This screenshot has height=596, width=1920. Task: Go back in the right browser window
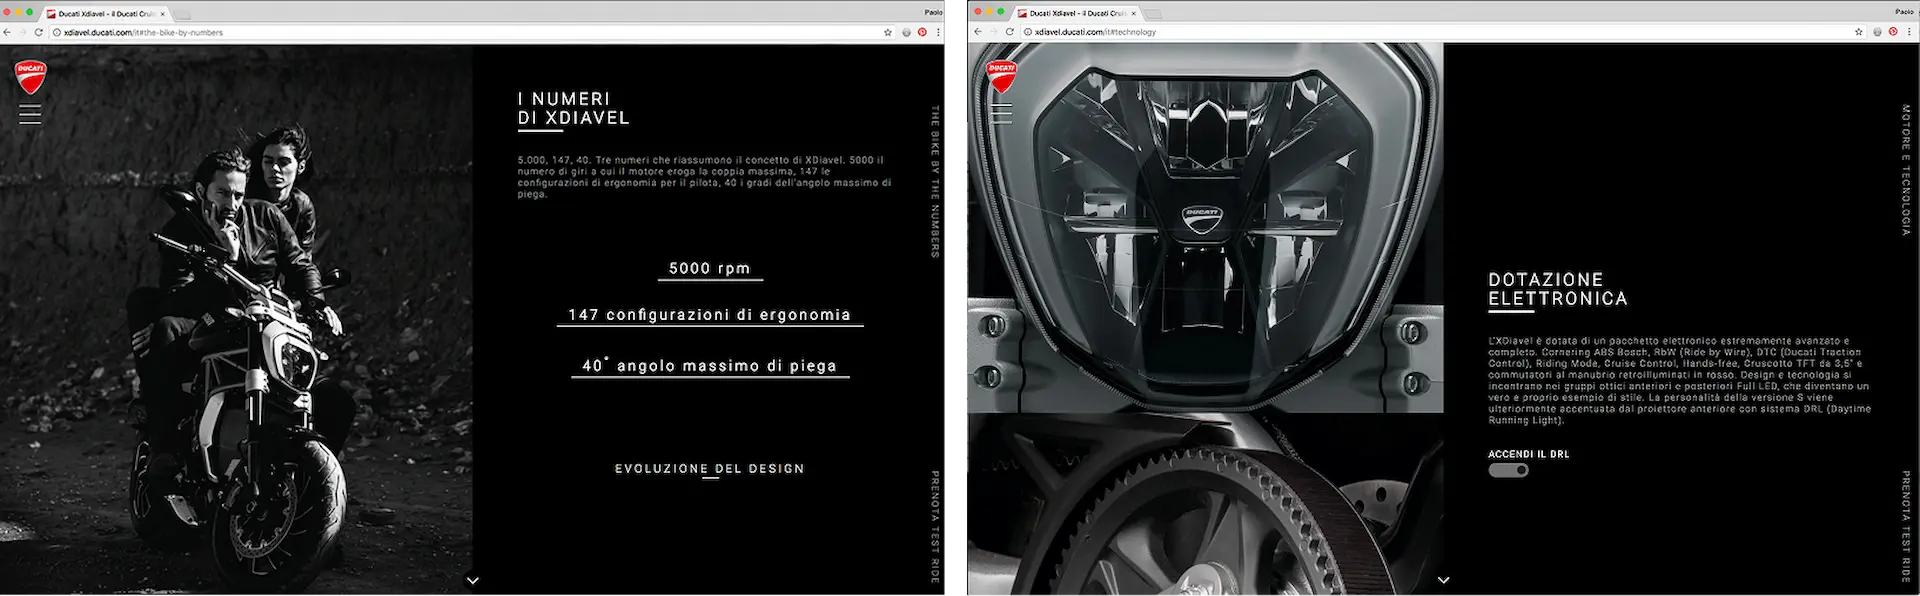[x=978, y=32]
